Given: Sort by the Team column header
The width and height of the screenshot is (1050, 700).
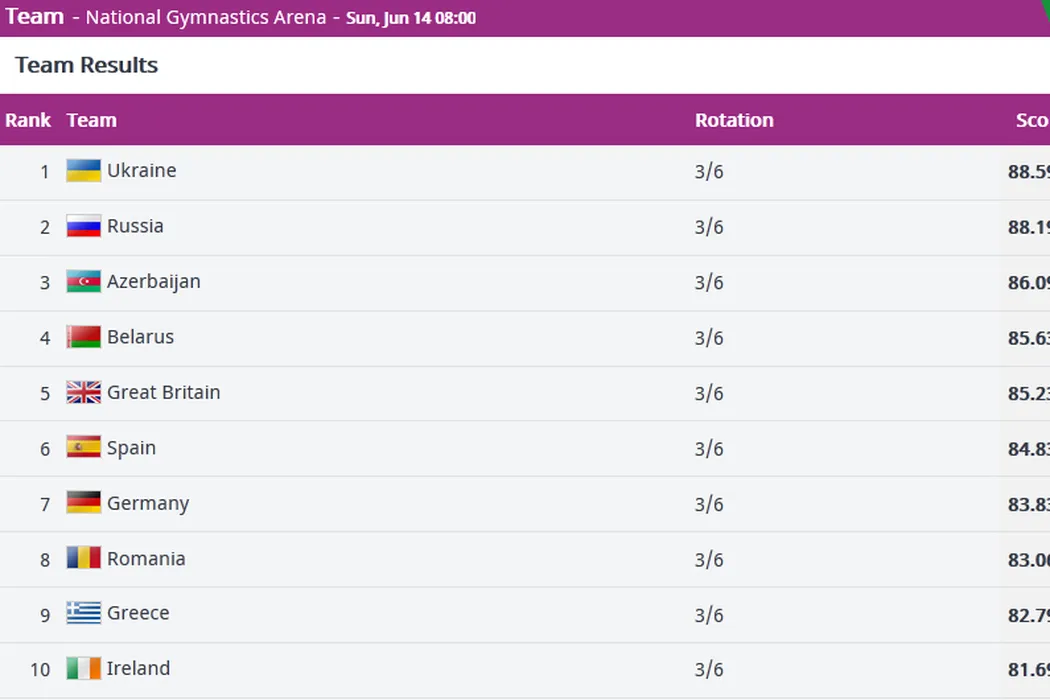Looking at the screenshot, I should coord(92,120).
